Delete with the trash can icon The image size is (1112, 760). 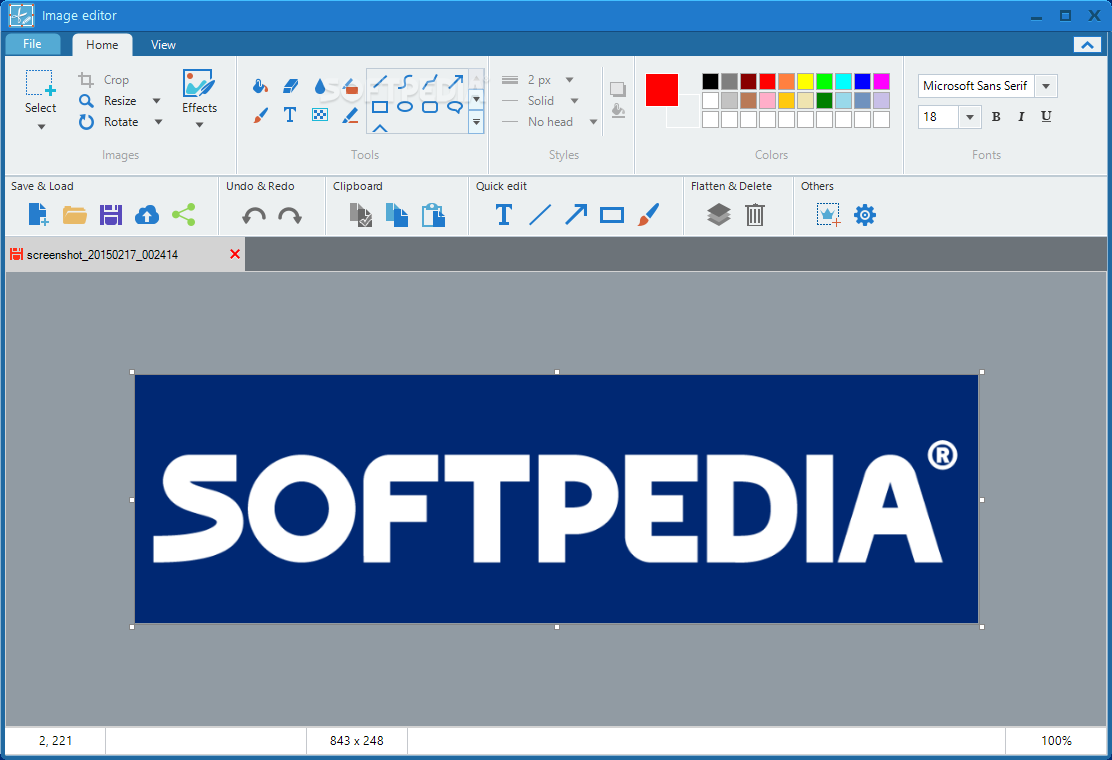[x=755, y=214]
